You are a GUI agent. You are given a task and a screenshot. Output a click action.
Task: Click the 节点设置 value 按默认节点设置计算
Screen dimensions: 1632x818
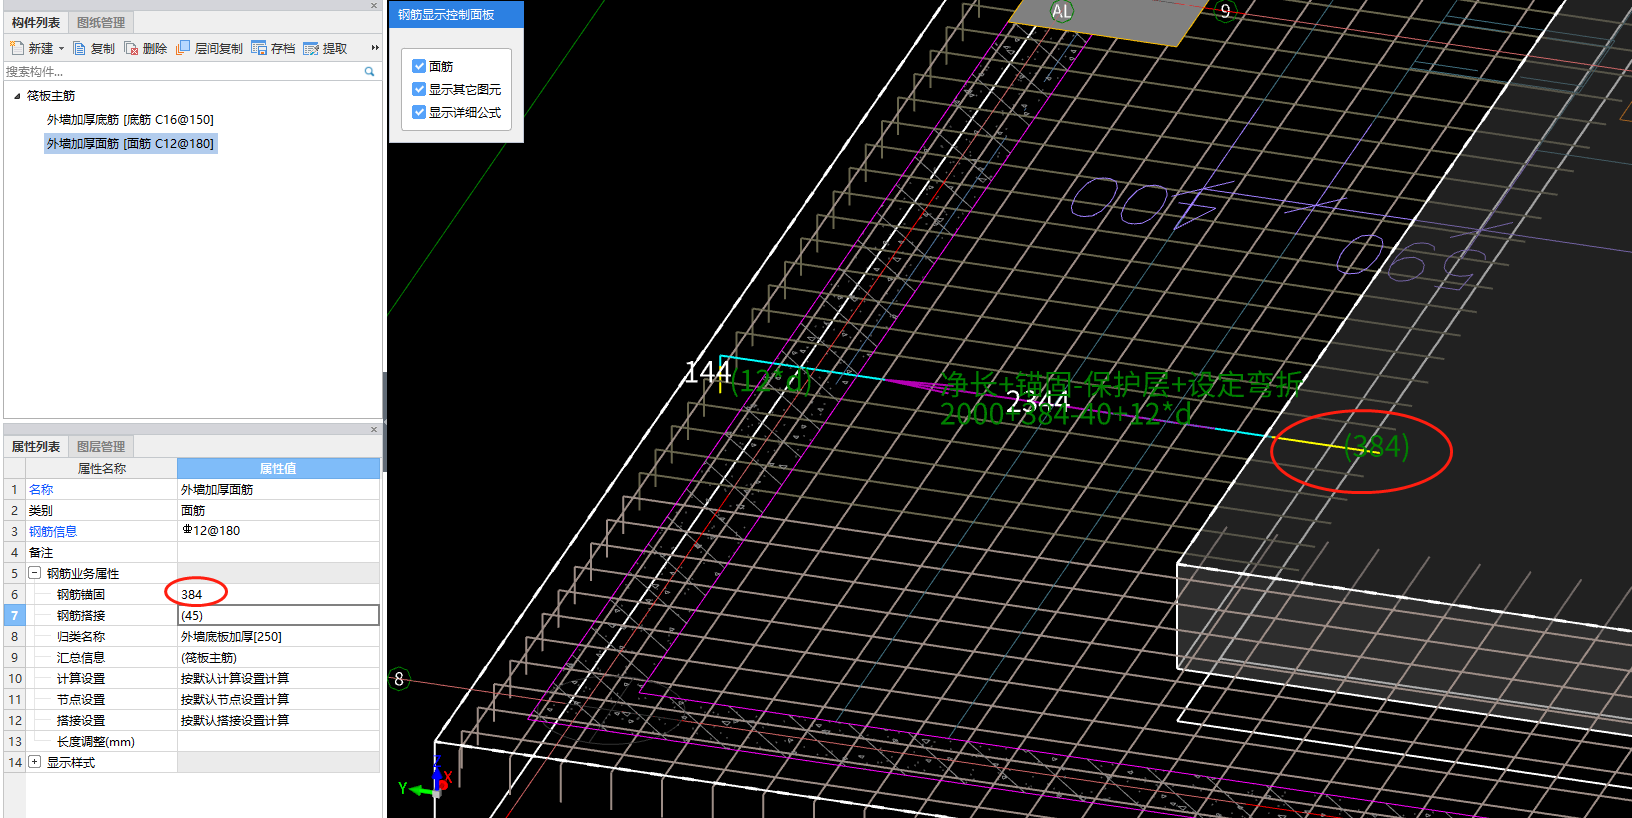pyautogui.click(x=278, y=699)
